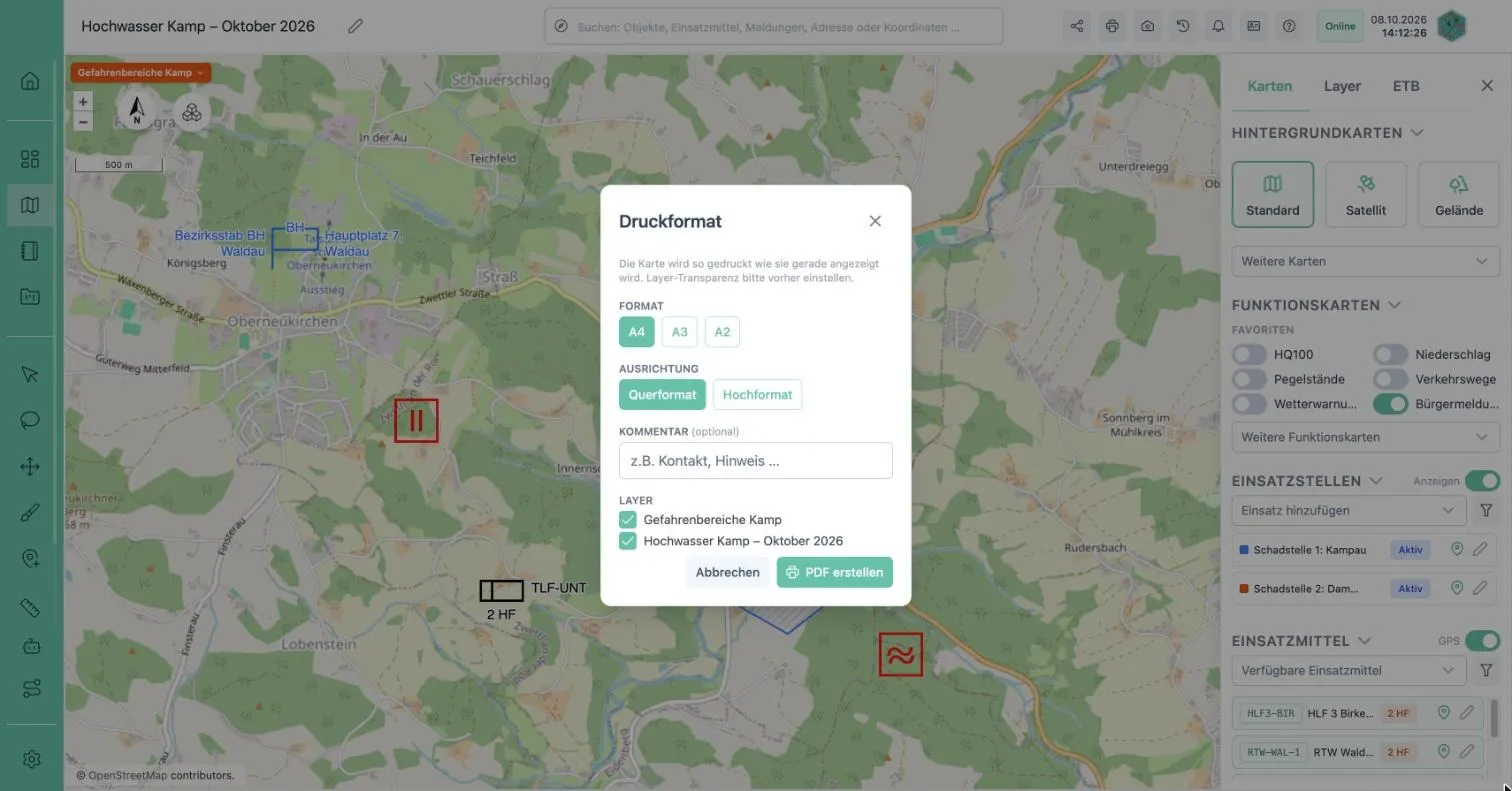This screenshot has height=791, width=1512.
Task: Edit mission title with pencil icon
Action: [355, 26]
